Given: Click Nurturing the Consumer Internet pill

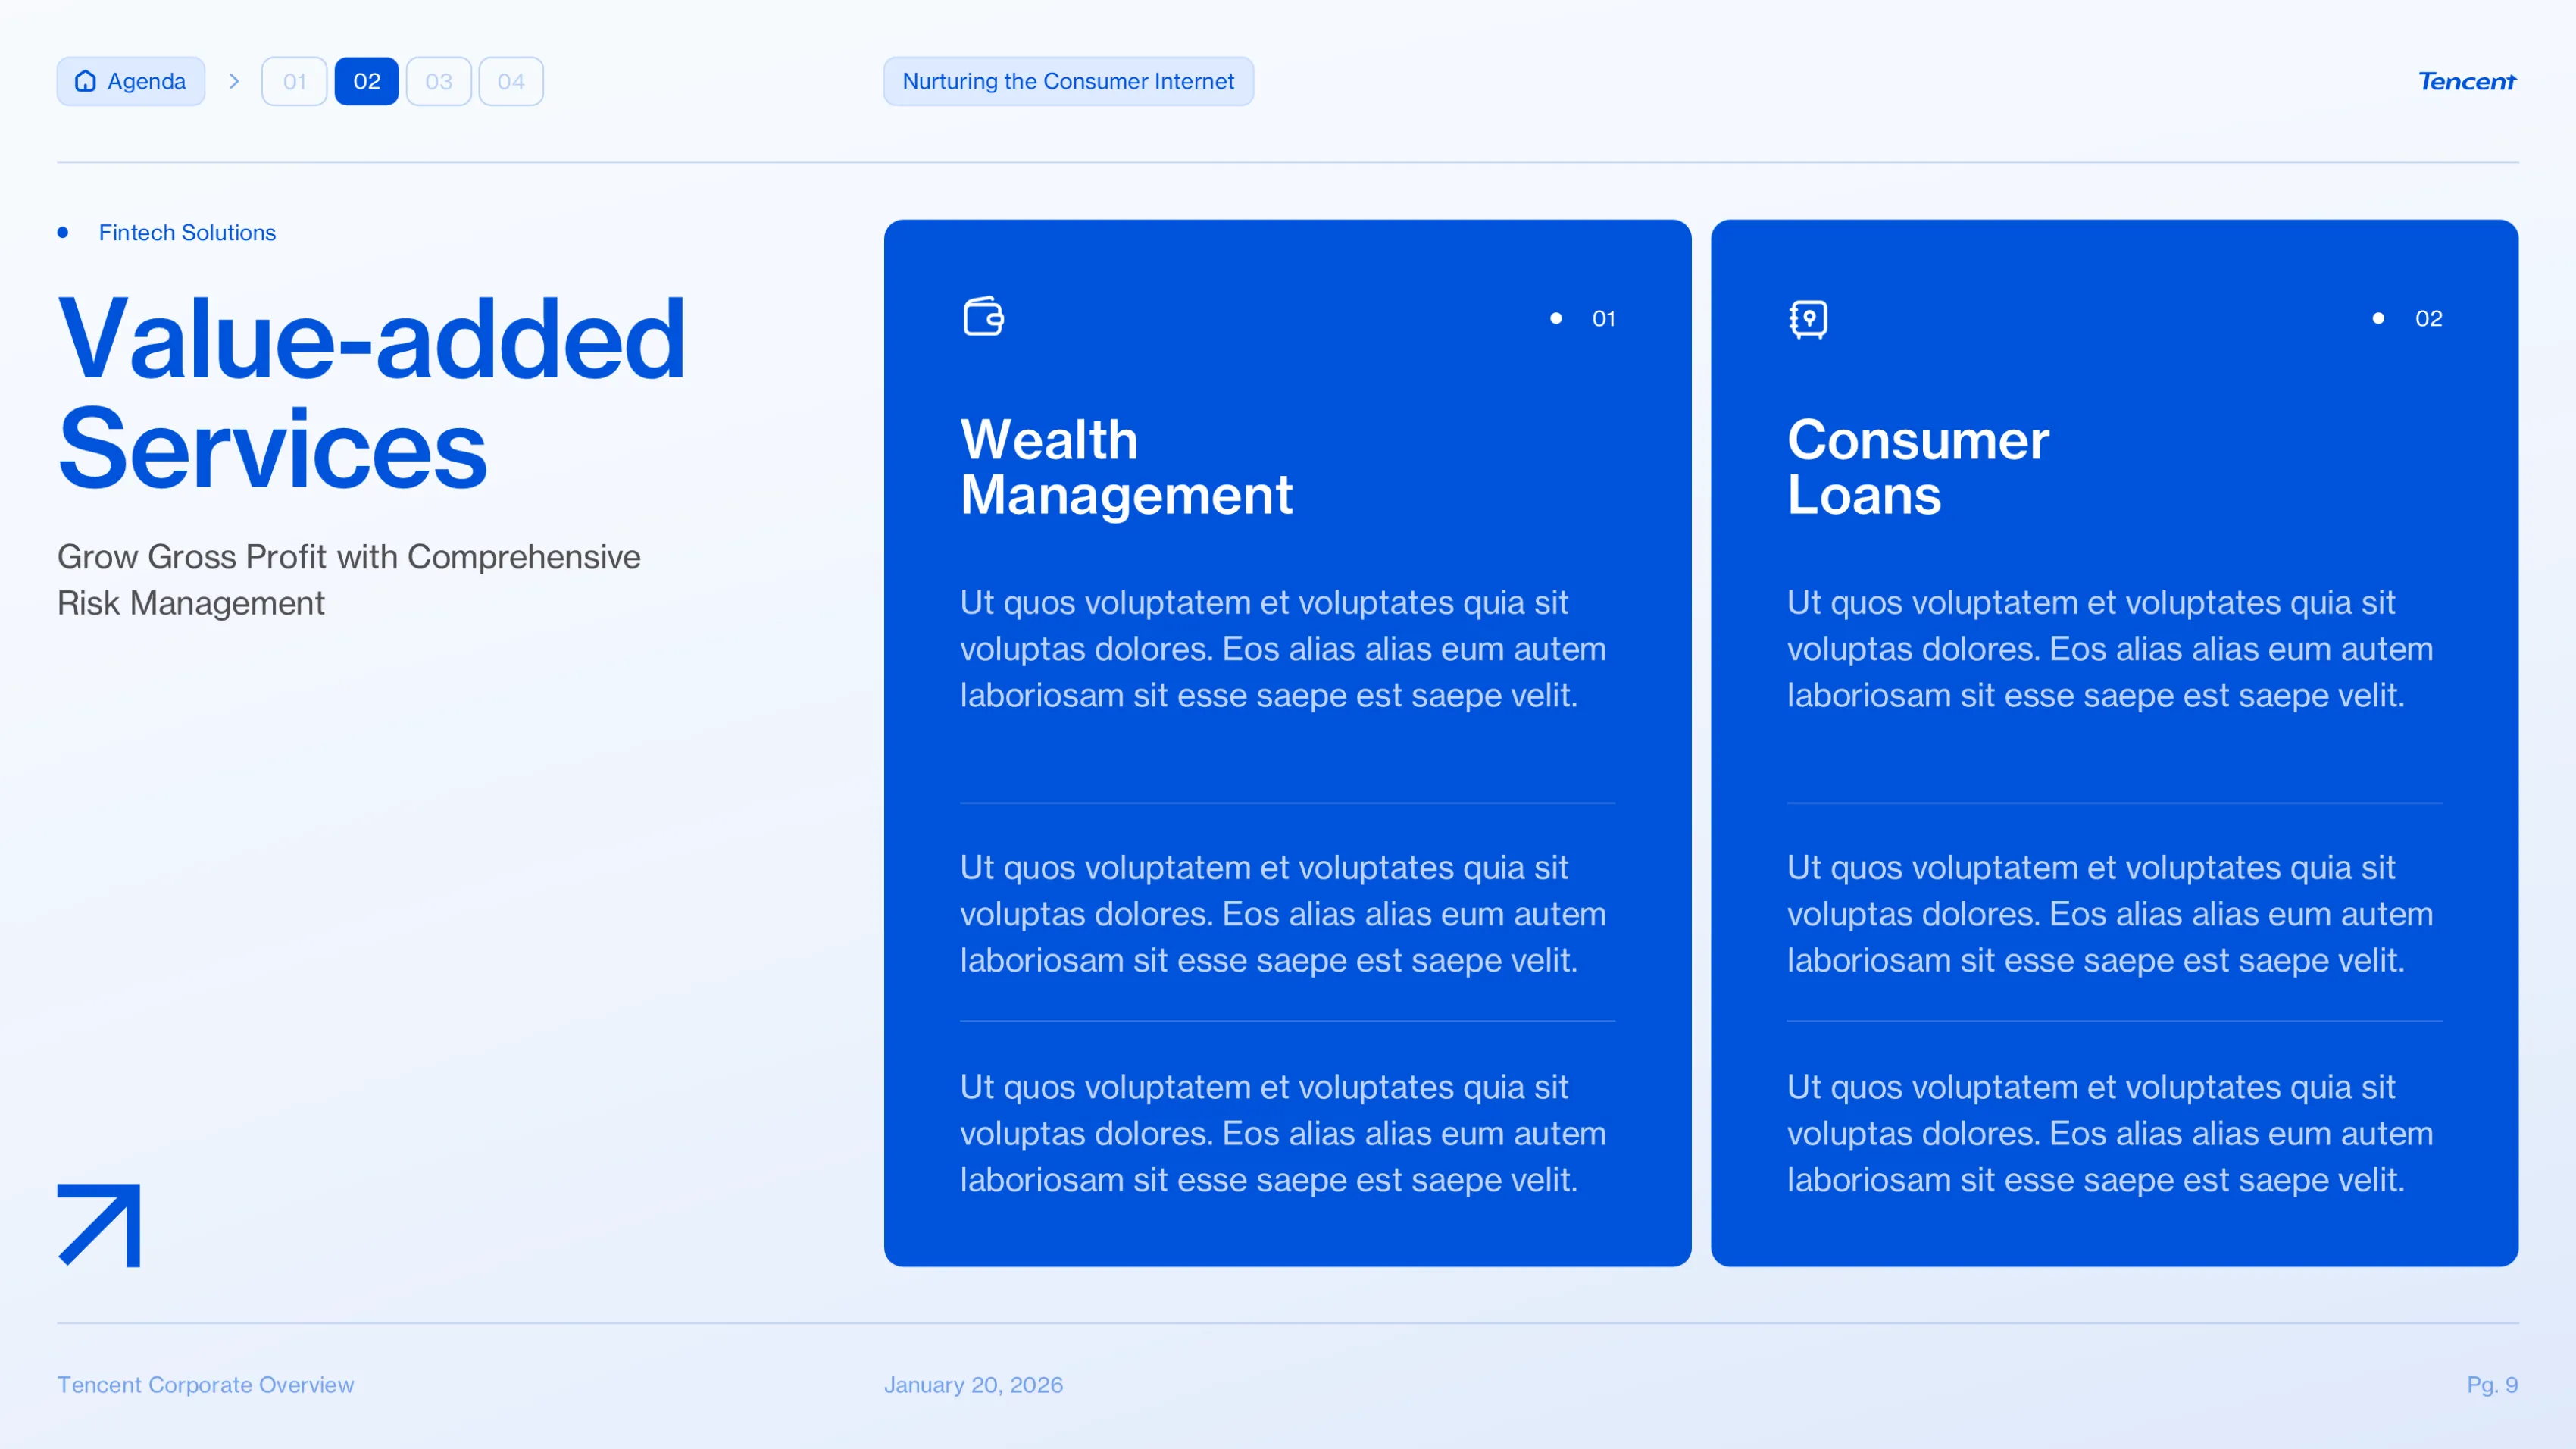Looking at the screenshot, I should (1068, 81).
